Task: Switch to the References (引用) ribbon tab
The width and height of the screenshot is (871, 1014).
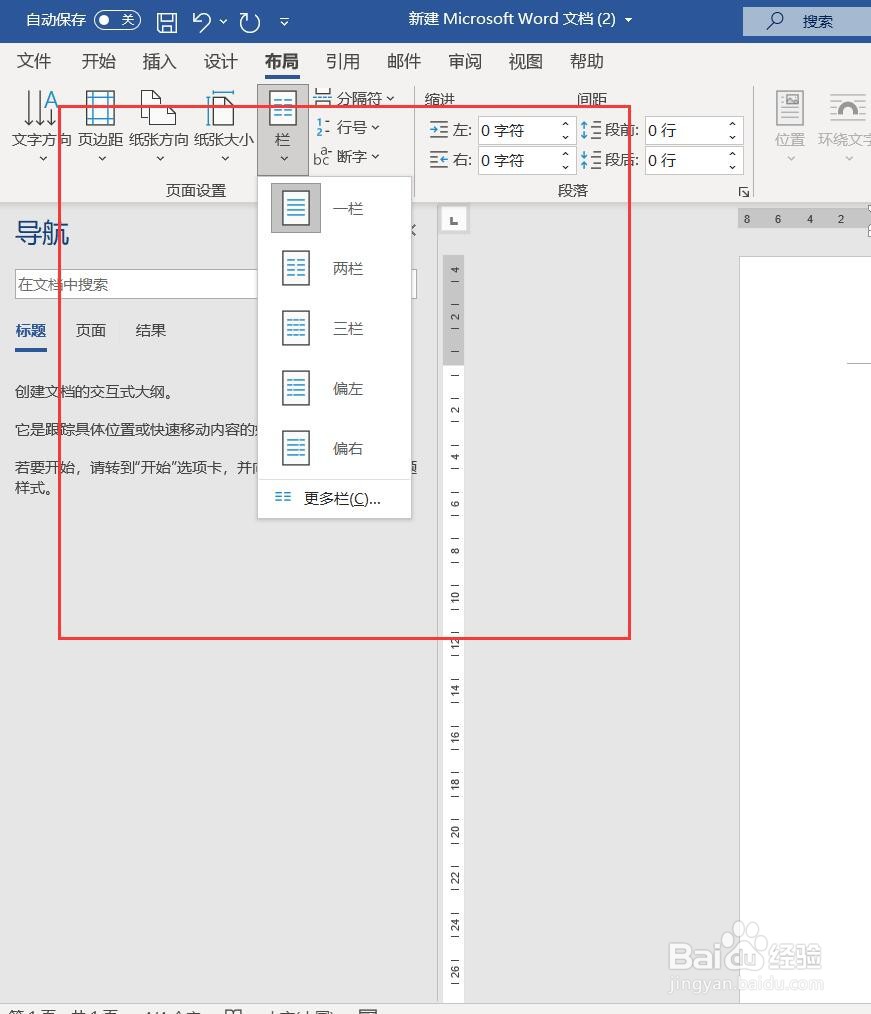Action: click(x=343, y=61)
